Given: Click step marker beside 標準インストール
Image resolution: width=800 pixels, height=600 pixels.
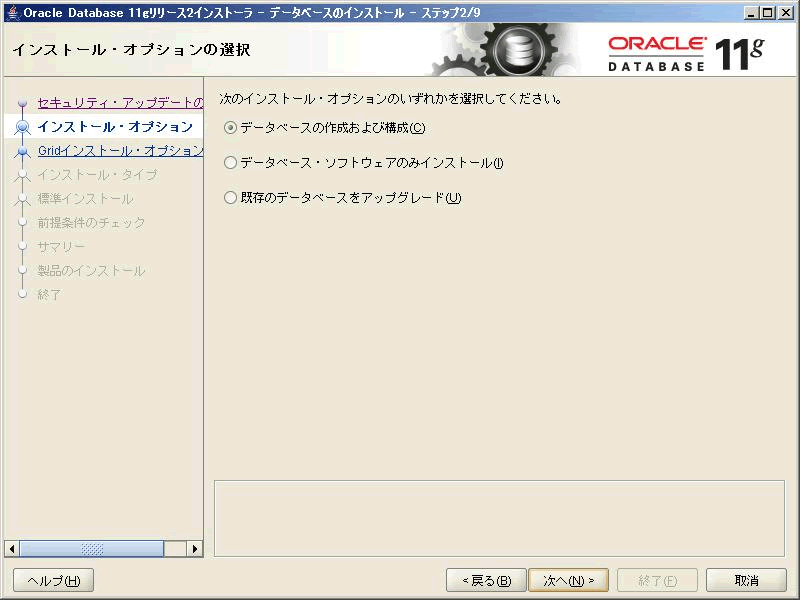Looking at the screenshot, I should (x=22, y=199).
